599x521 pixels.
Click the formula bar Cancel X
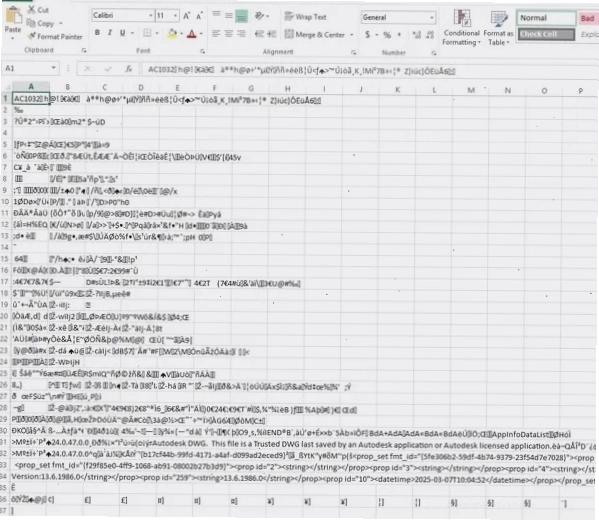tap(87, 69)
